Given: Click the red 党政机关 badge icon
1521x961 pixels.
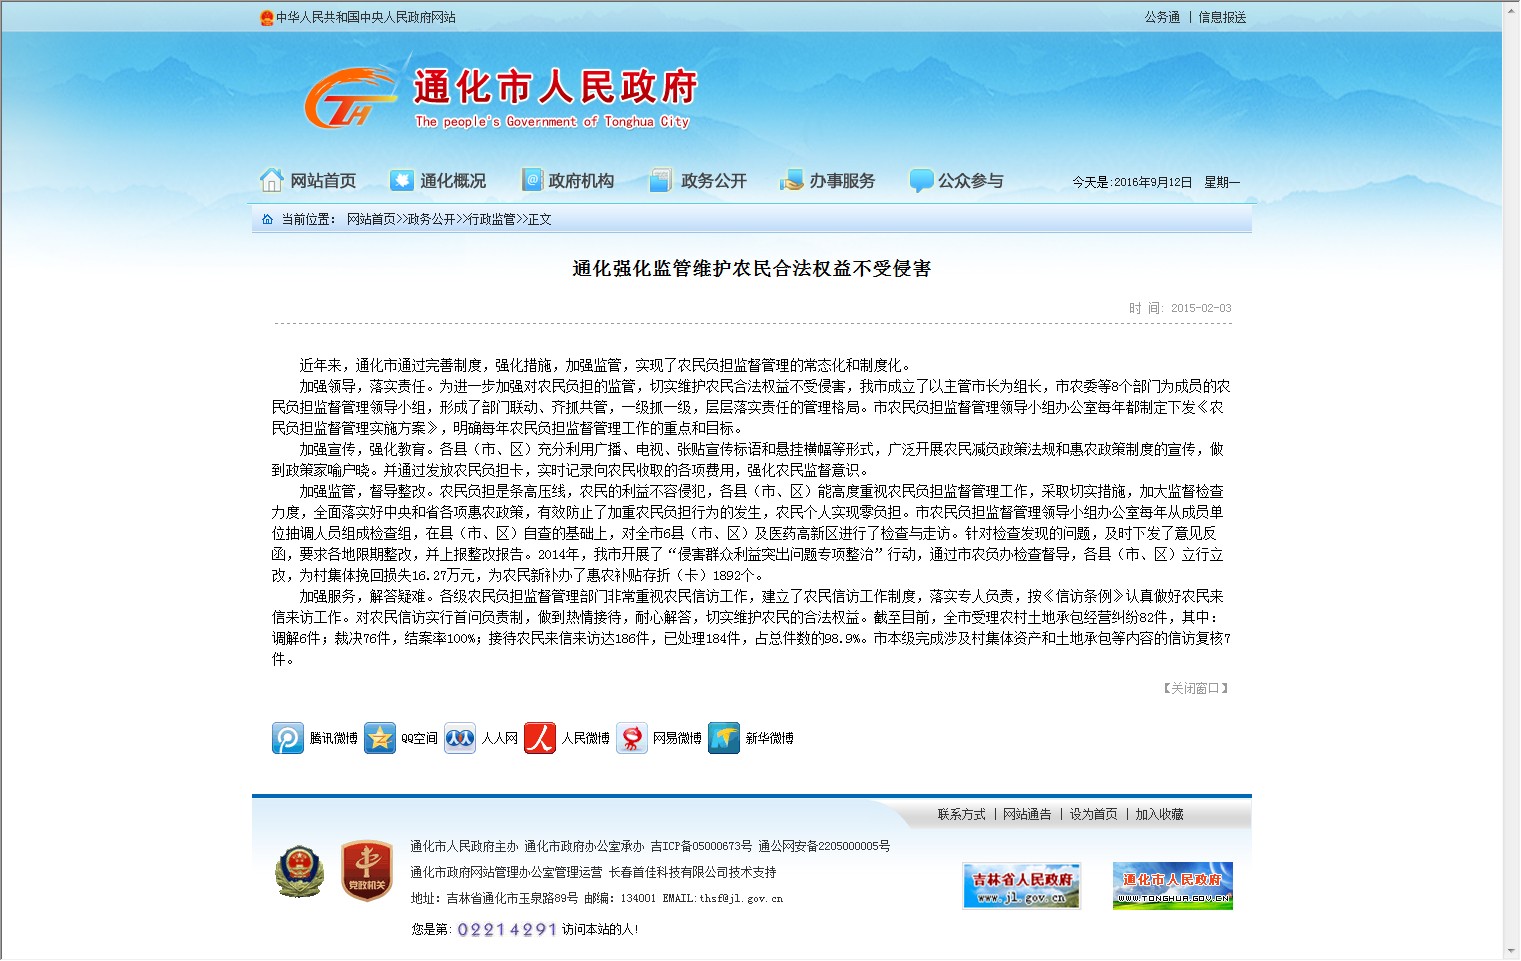Looking at the screenshot, I should click(366, 871).
